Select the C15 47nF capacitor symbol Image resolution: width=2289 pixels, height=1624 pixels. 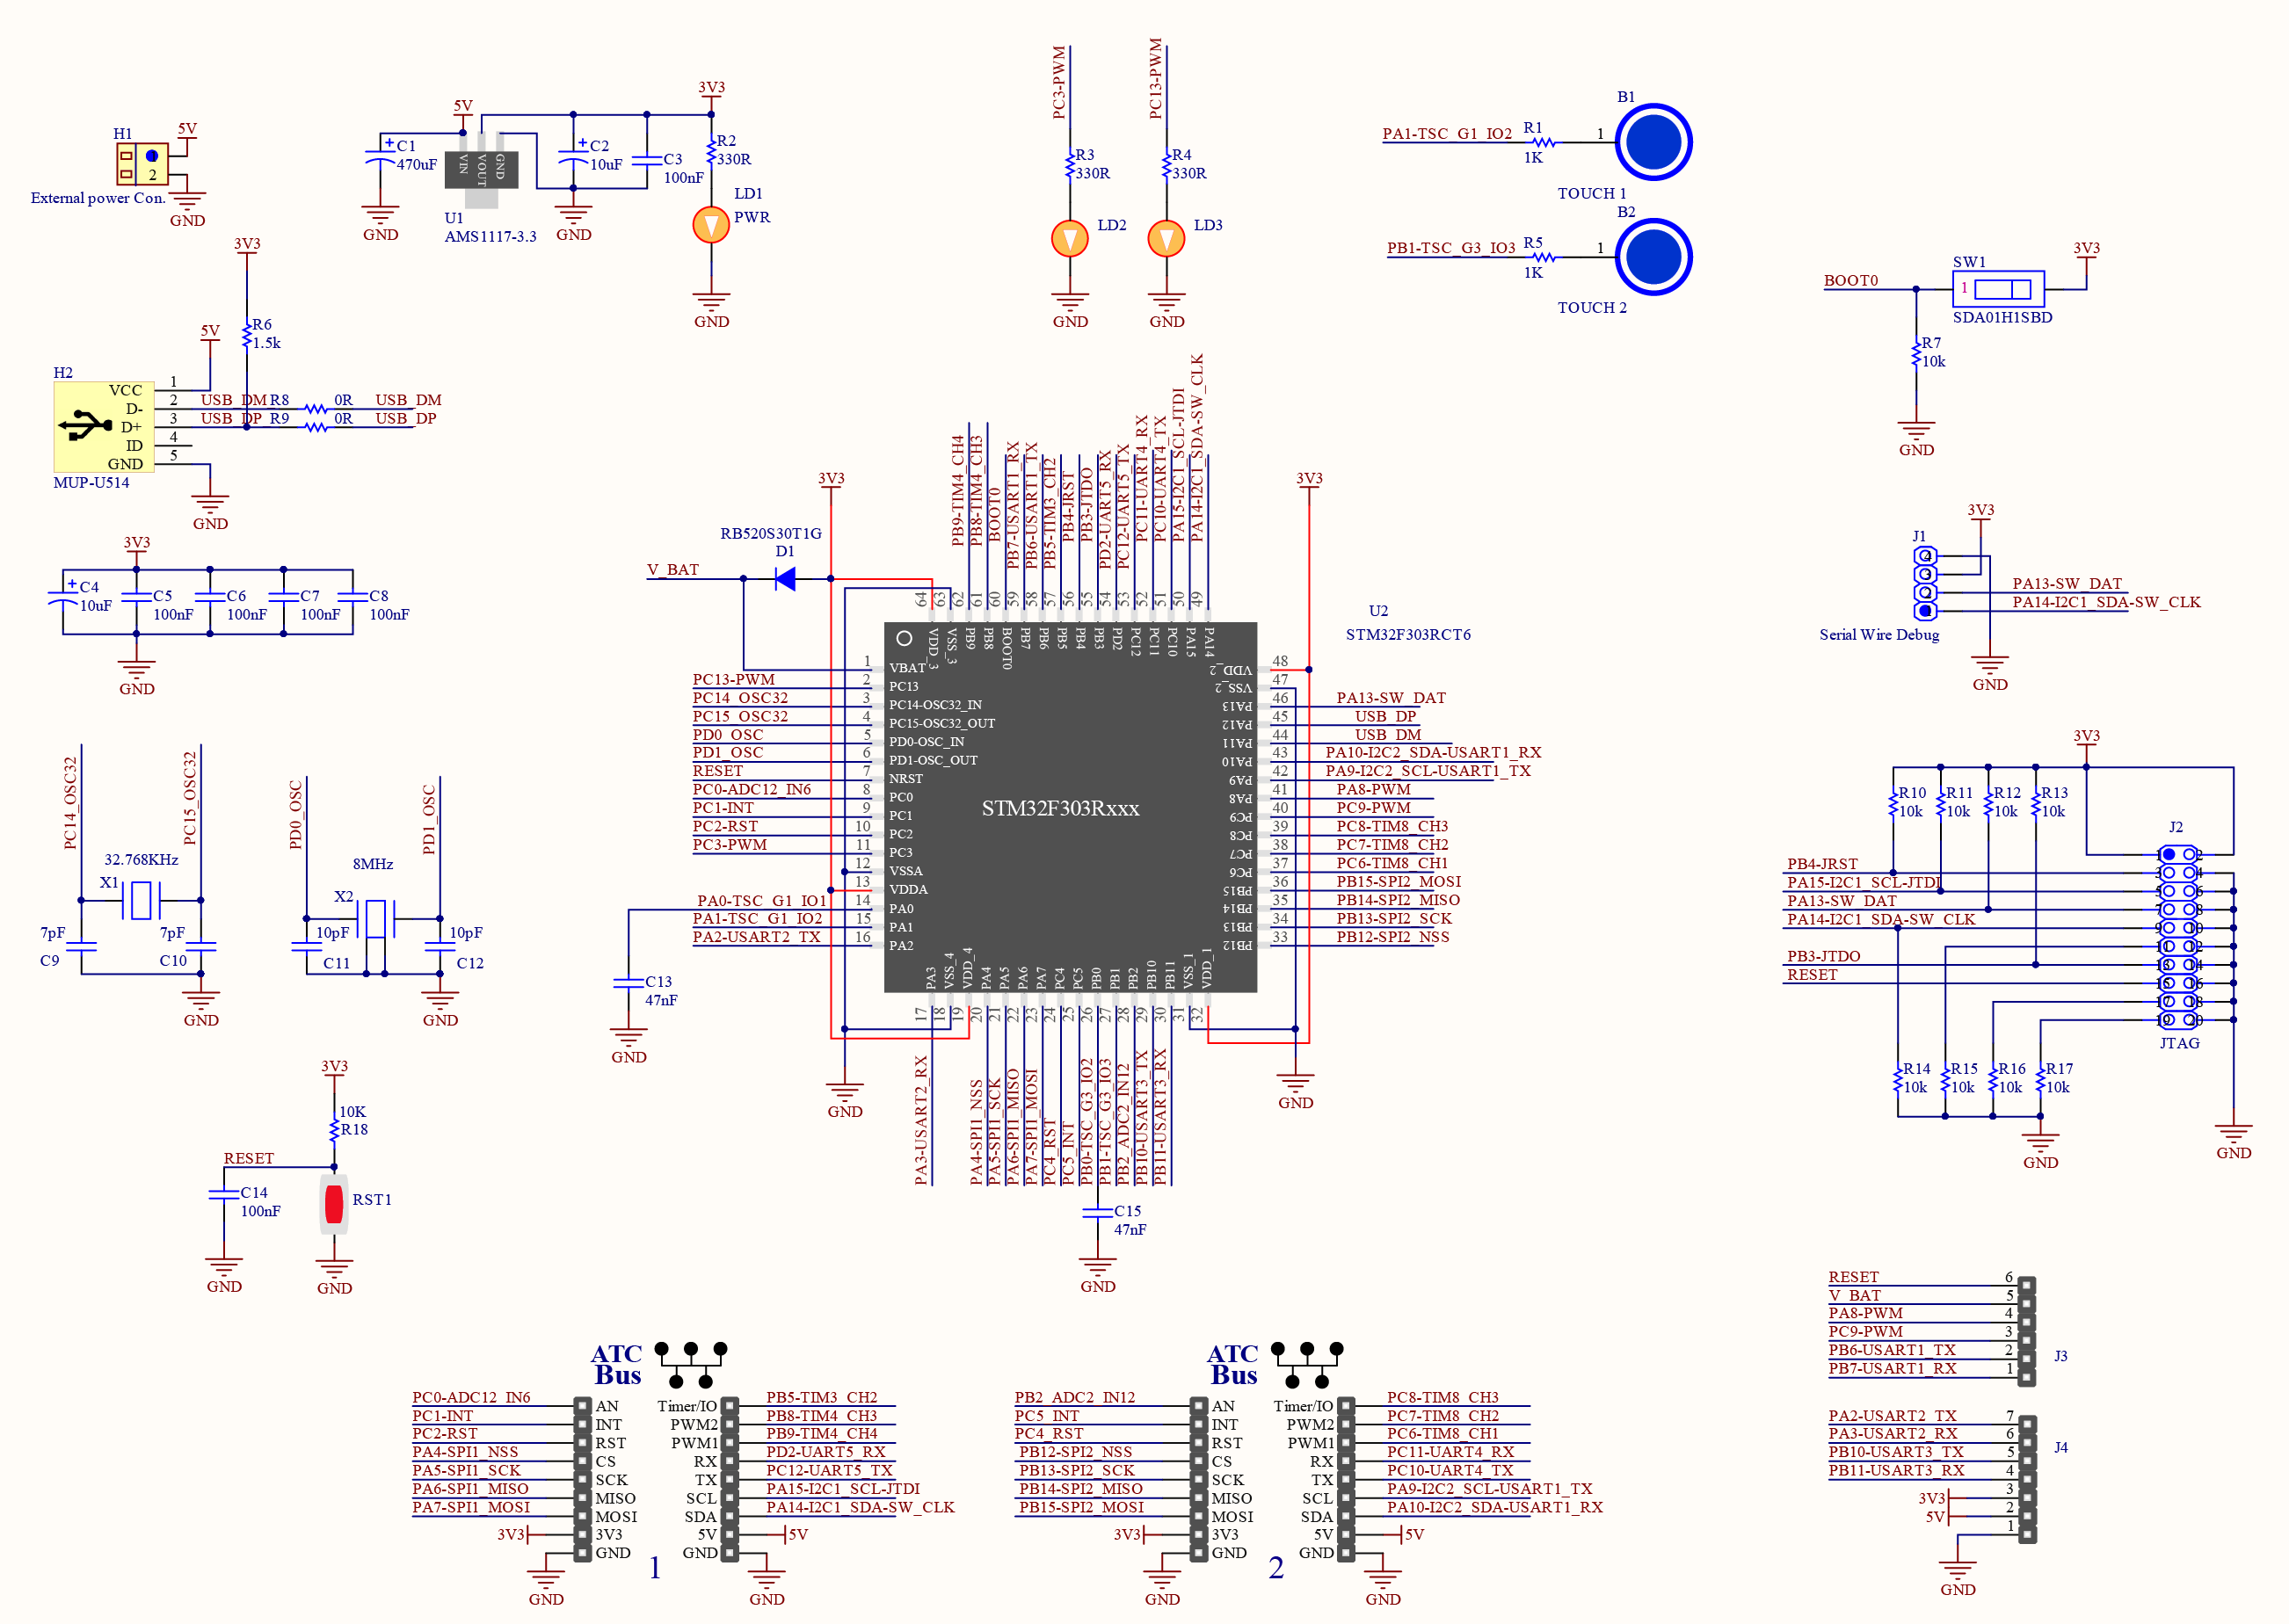1097,1213
